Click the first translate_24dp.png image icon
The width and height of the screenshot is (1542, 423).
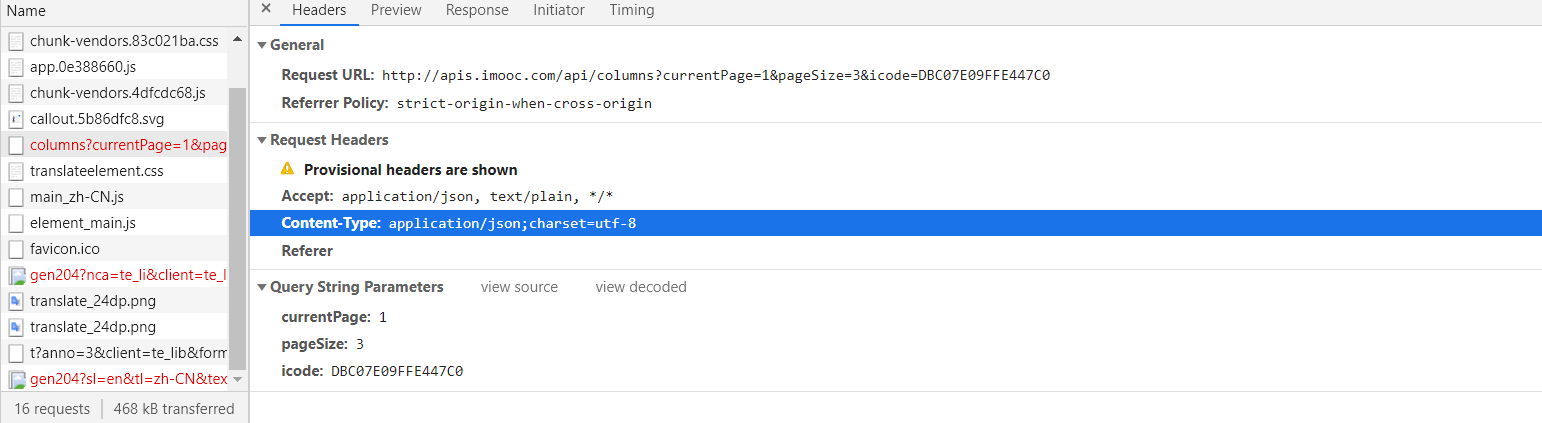coord(16,301)
